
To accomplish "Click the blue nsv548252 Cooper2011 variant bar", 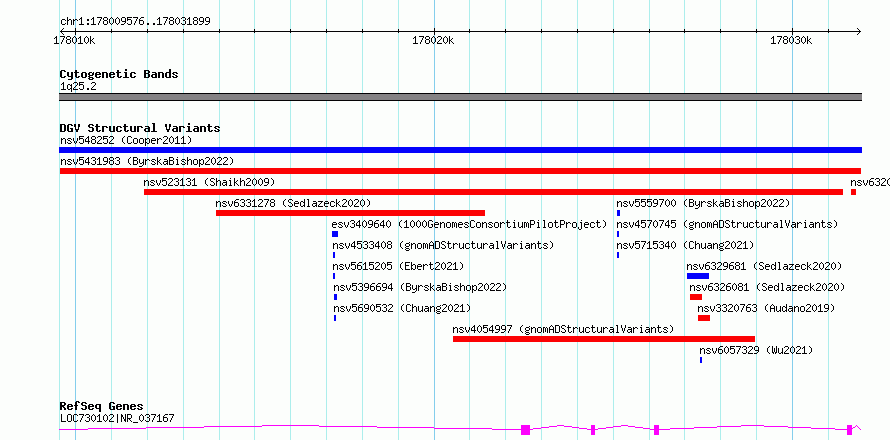I will click(460, 150).
